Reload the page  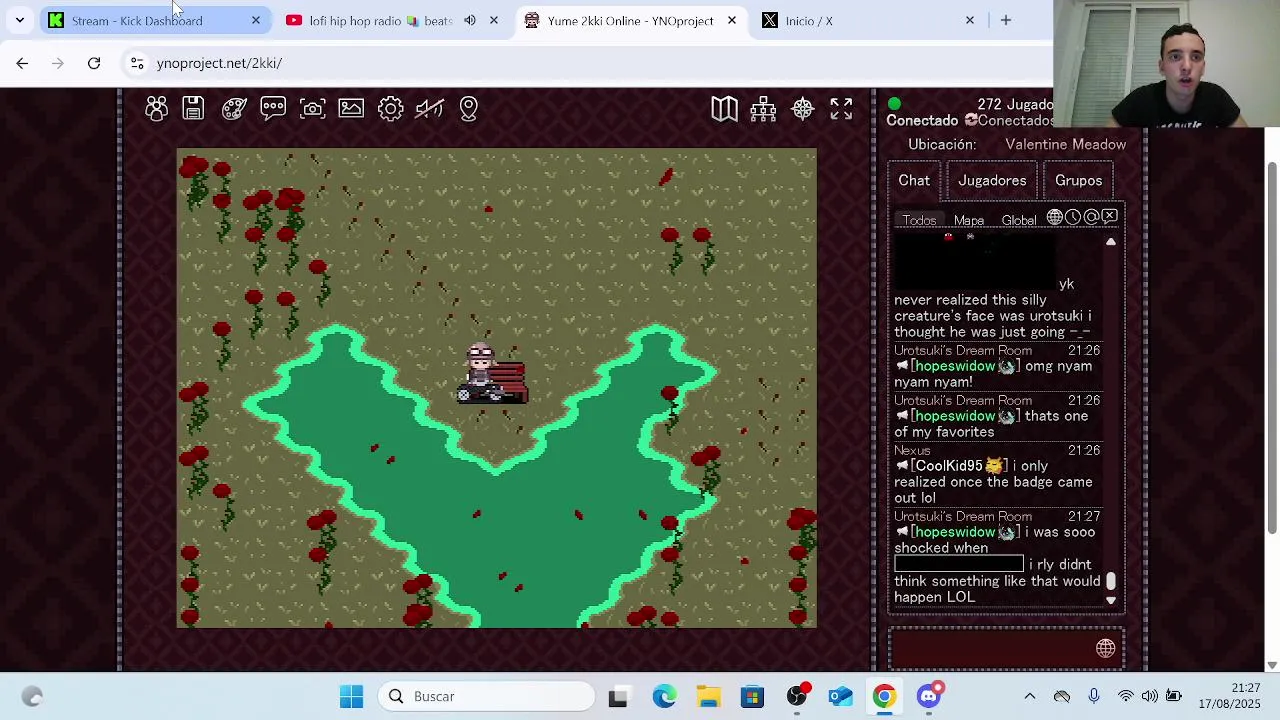(x=94, y=63)
